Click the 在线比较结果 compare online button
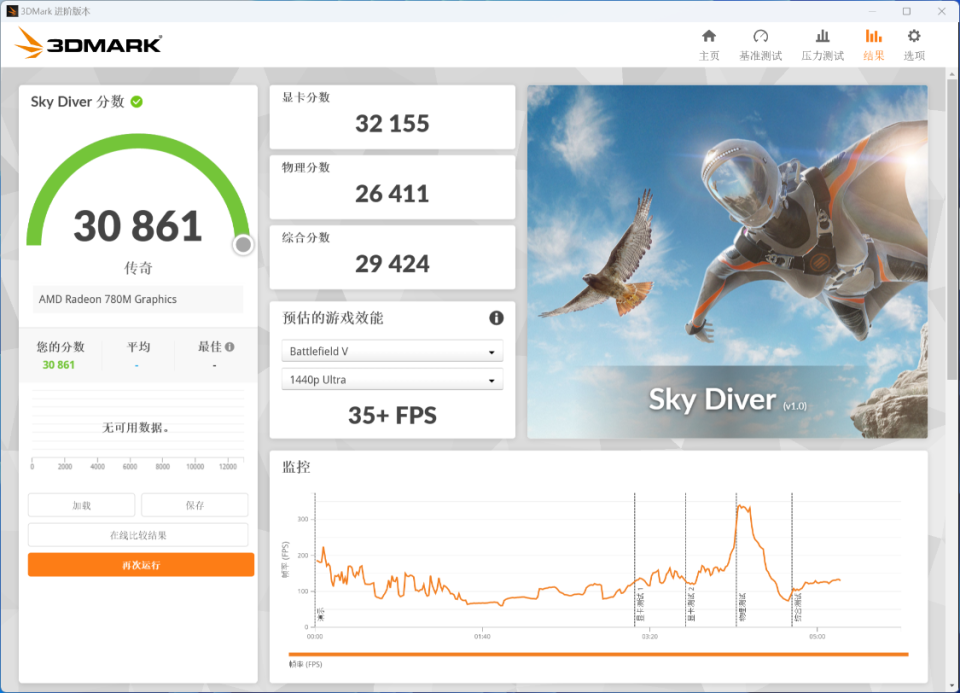This screenshot has height=693, width=960. pos(138,535)
